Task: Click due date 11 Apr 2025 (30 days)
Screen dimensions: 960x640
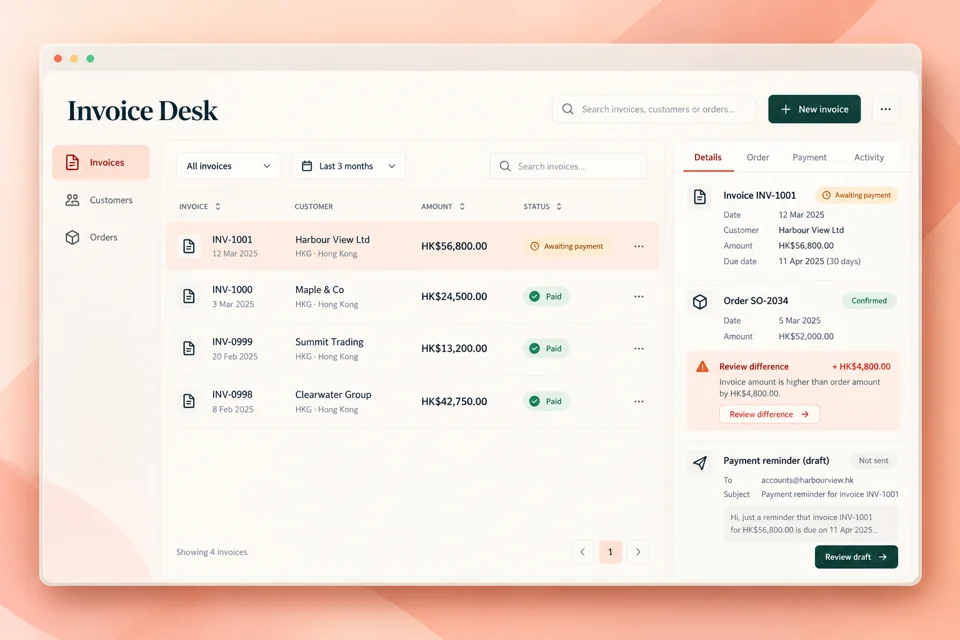Action: pos(819,261)
